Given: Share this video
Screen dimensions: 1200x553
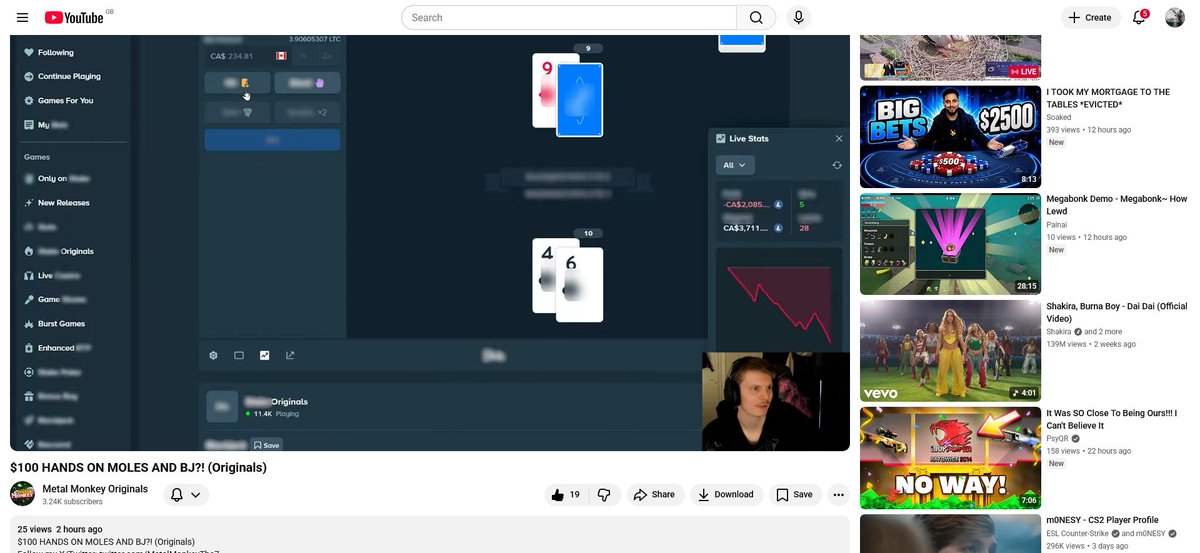Looking at the screenshot, I should pos(655,494).
